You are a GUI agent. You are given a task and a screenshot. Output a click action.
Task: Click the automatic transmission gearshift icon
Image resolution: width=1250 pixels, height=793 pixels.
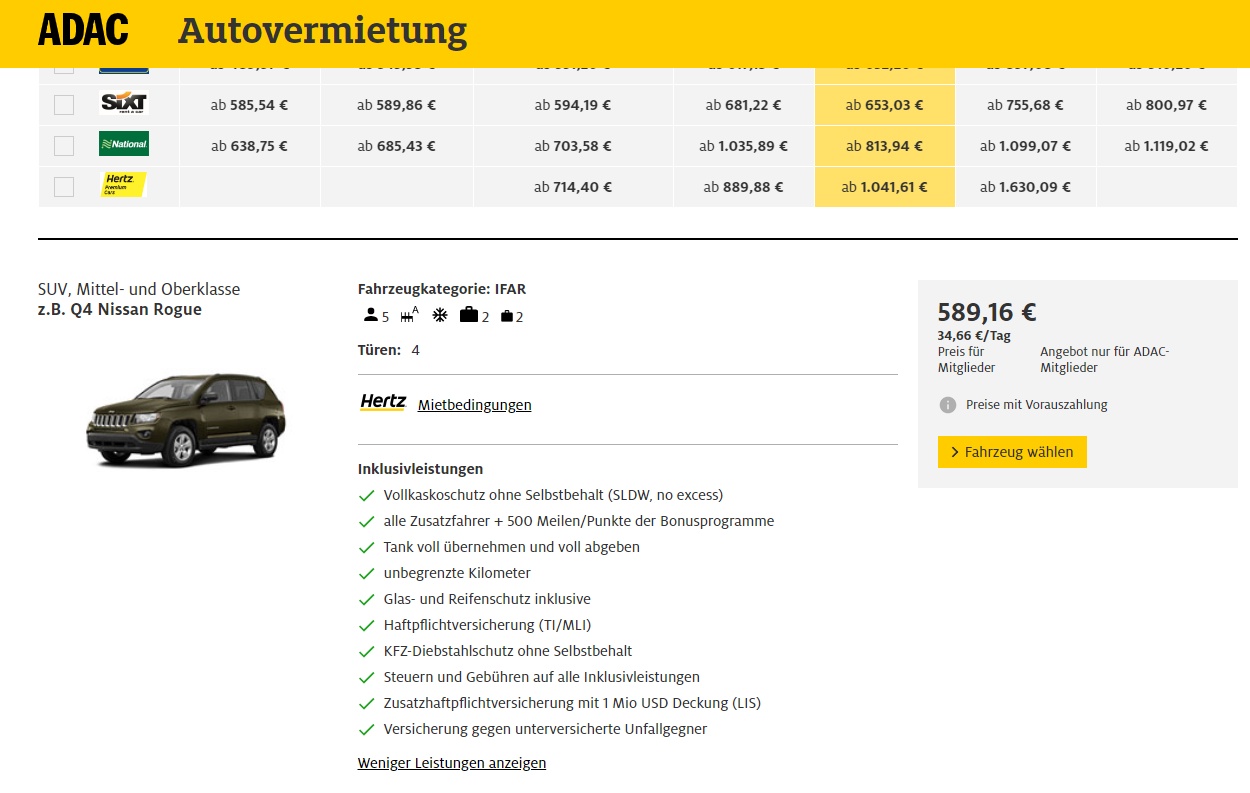click(408, 316)
